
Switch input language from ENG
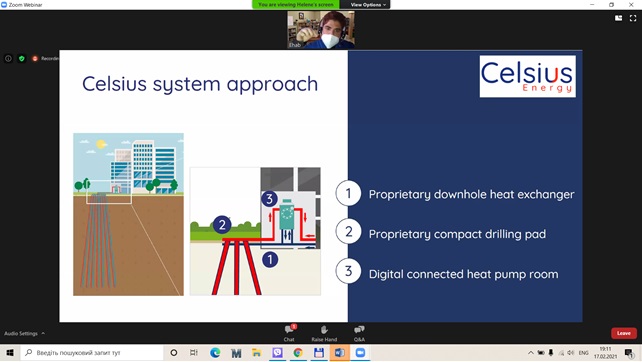583,353
